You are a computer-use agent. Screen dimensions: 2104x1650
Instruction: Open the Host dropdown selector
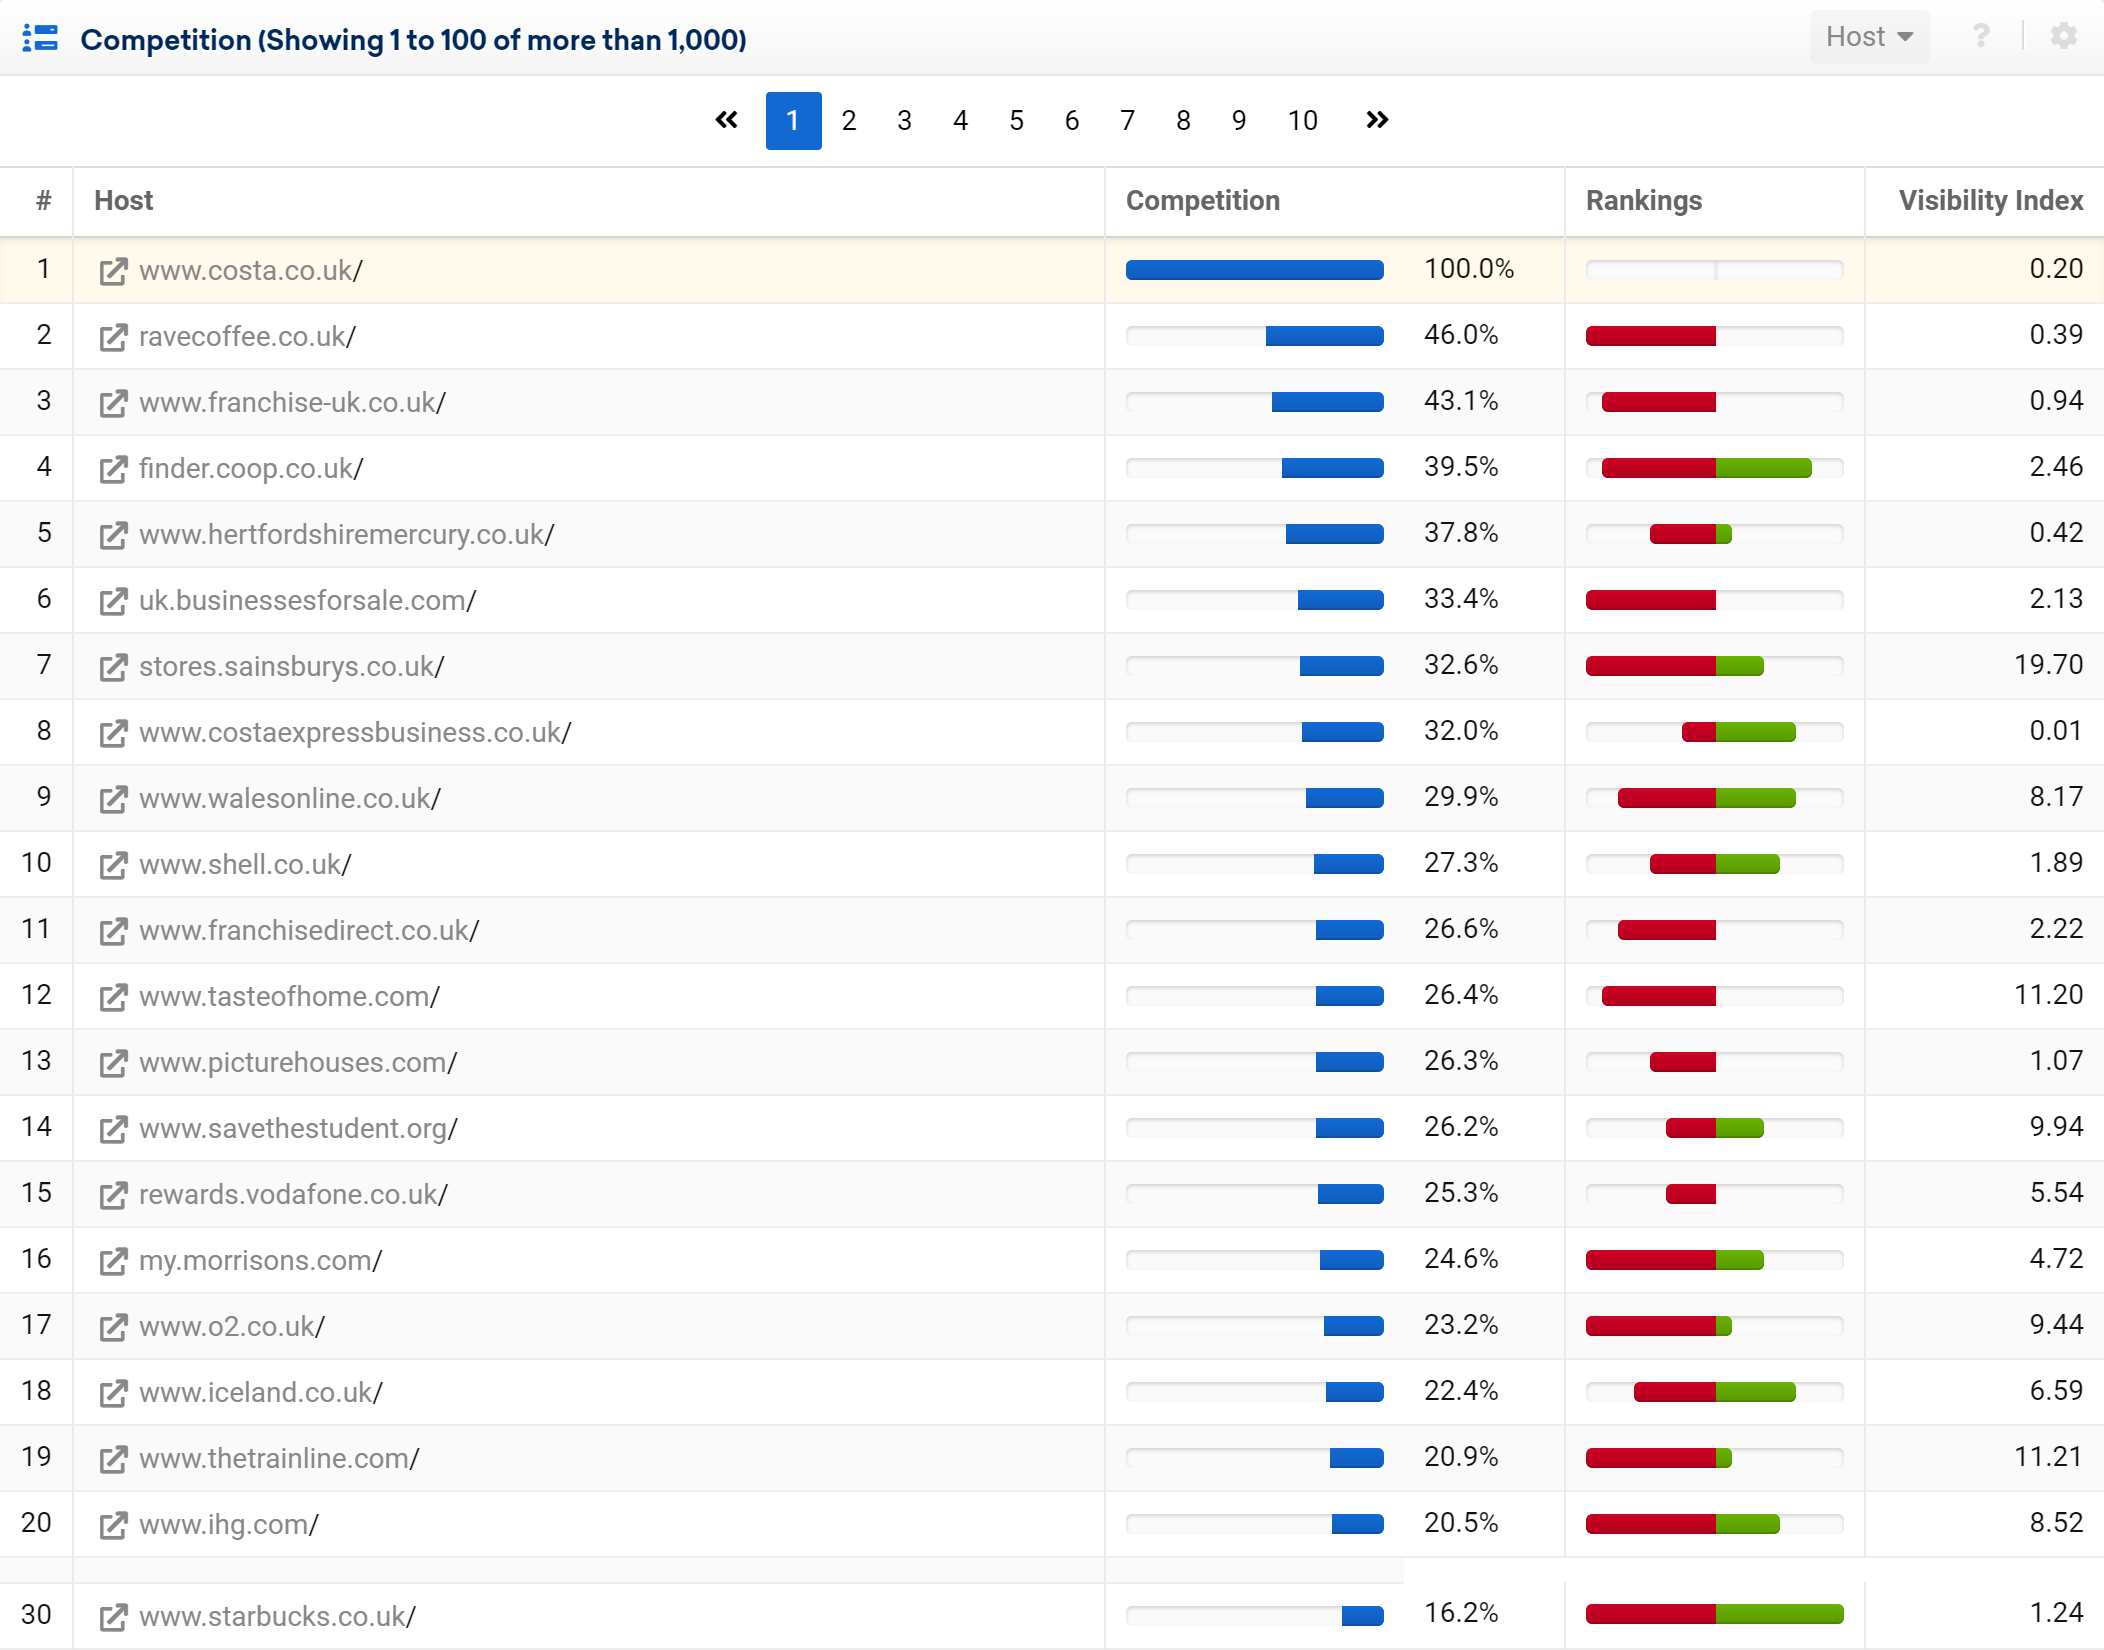click(x=1869, y=37)
